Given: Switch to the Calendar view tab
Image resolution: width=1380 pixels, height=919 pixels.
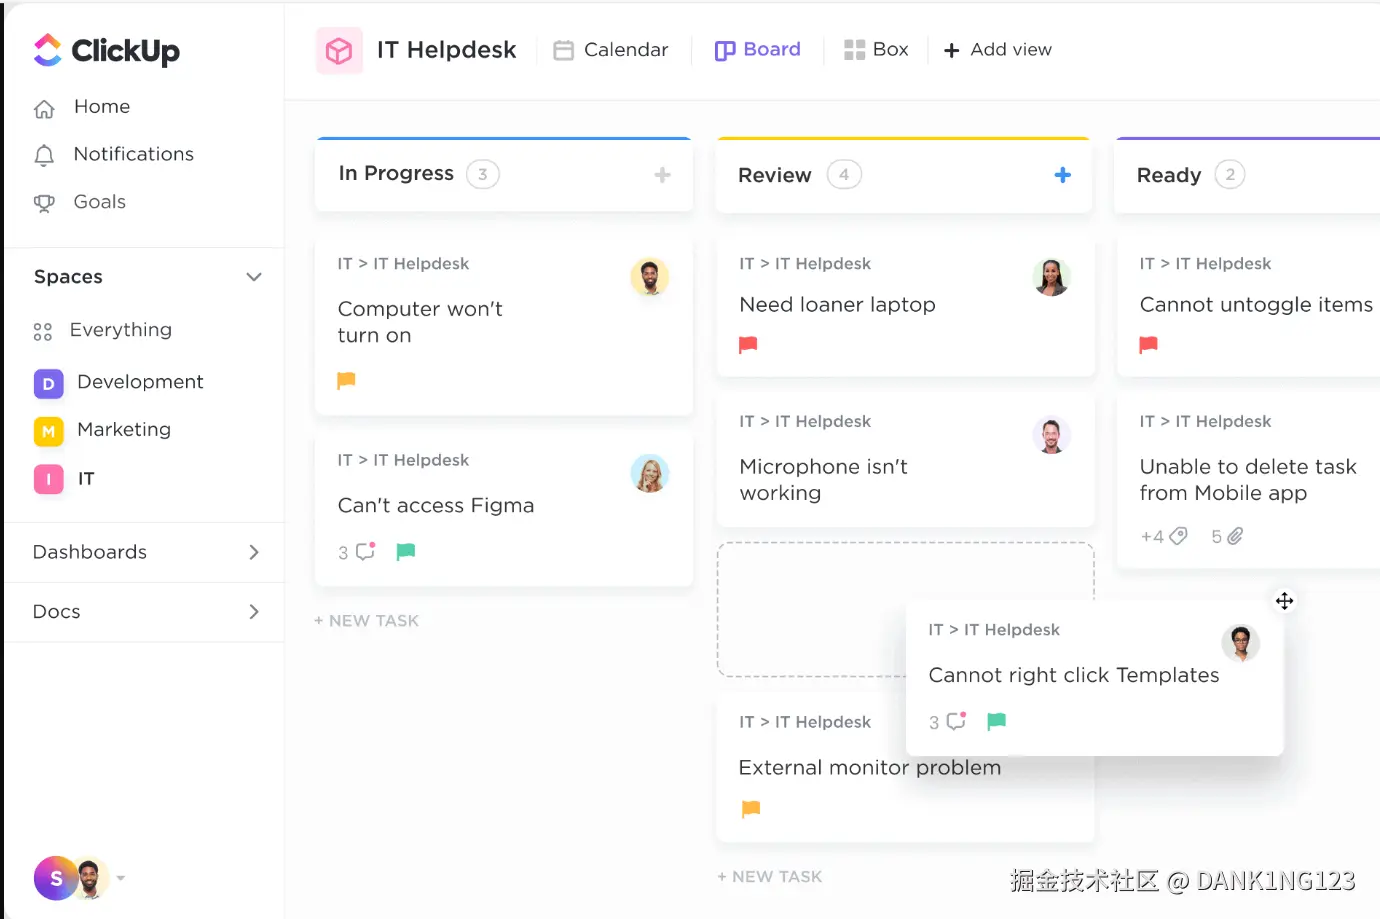Looking at the screenshot, I should pyautogui.click(x=611, y=49).
